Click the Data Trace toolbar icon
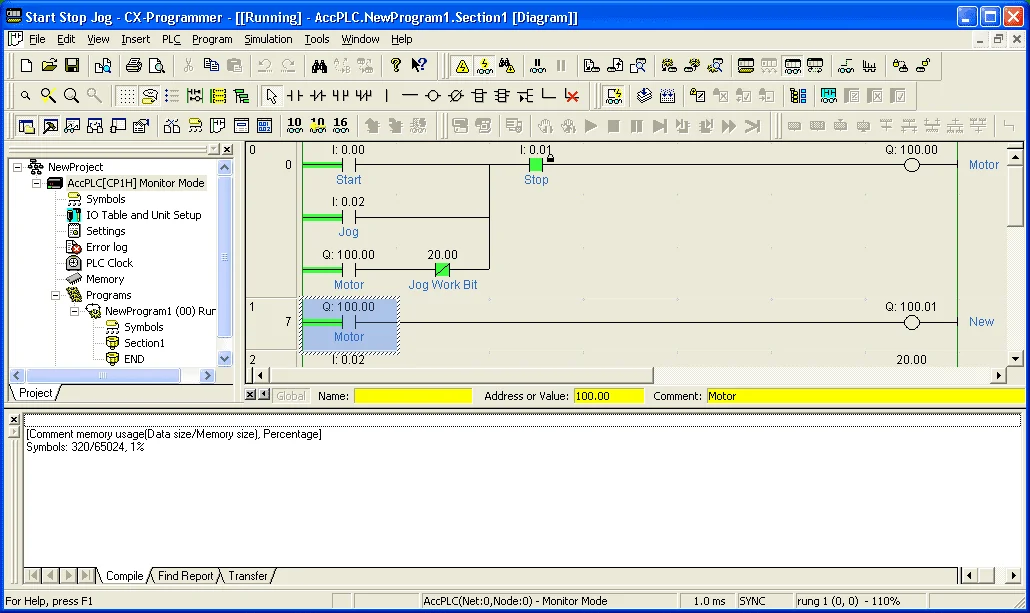Image resolution: width=1030 pixels, height=613 pixels. point(869,66)
